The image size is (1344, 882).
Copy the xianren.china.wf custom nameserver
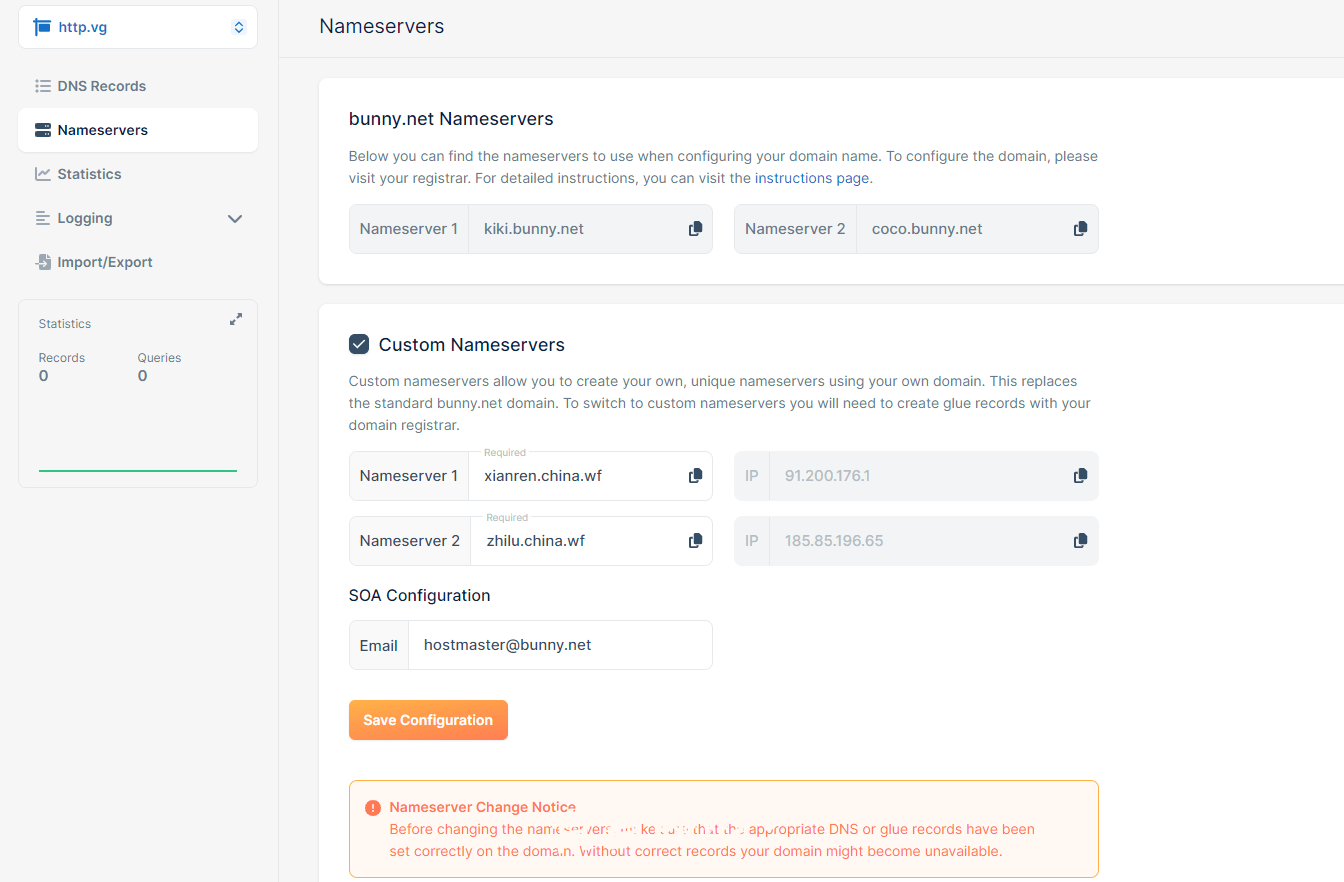coord(695,476)
